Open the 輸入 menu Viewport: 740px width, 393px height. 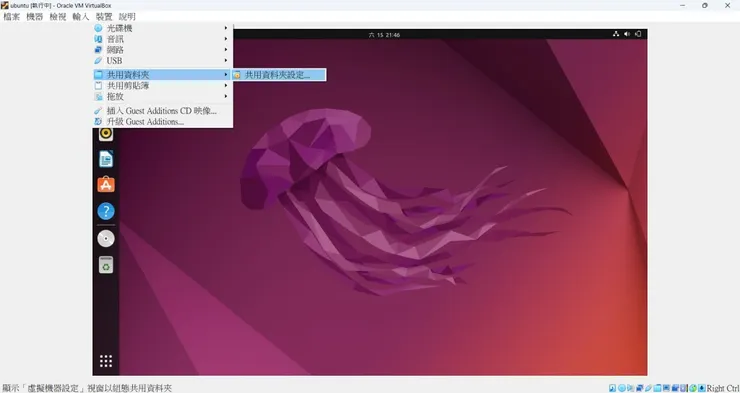click(81, 17)
